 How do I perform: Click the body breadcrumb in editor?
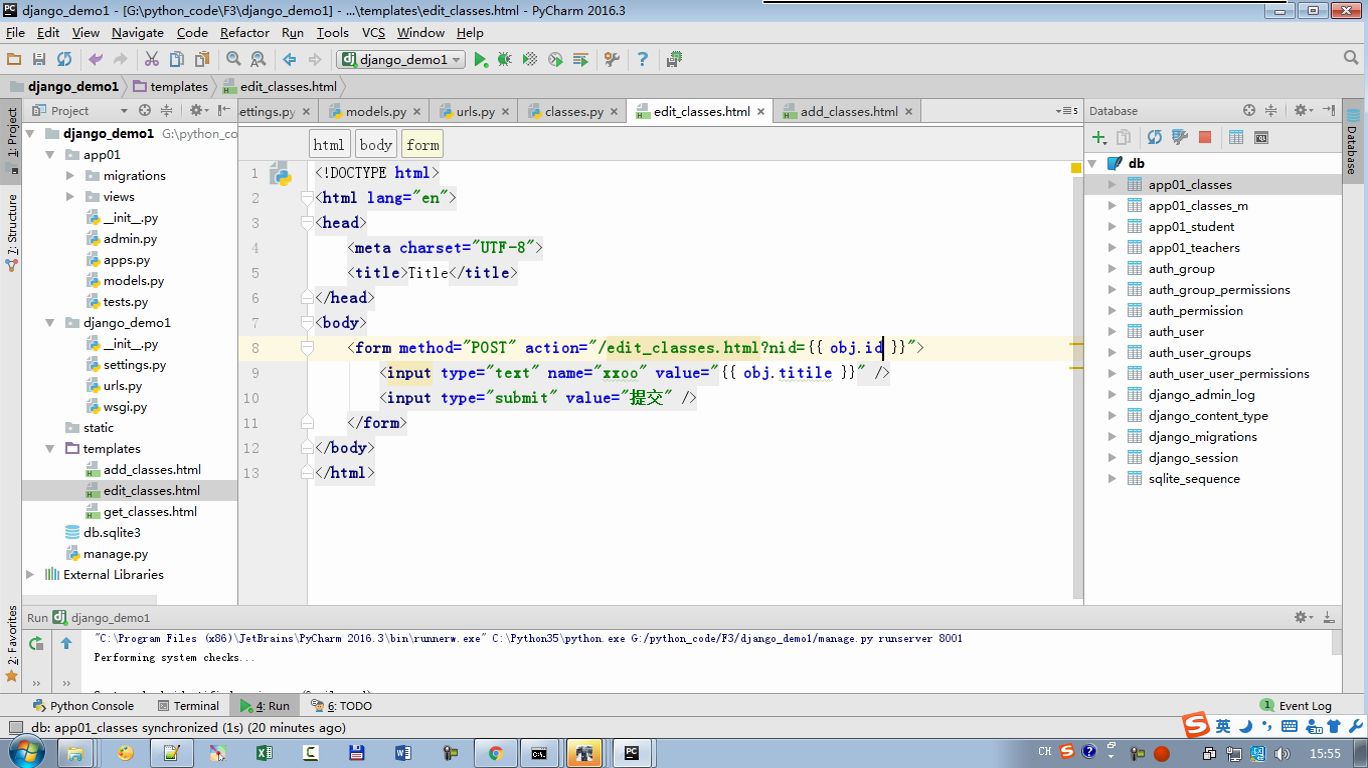pyautogui.click(x=376, y=145)
